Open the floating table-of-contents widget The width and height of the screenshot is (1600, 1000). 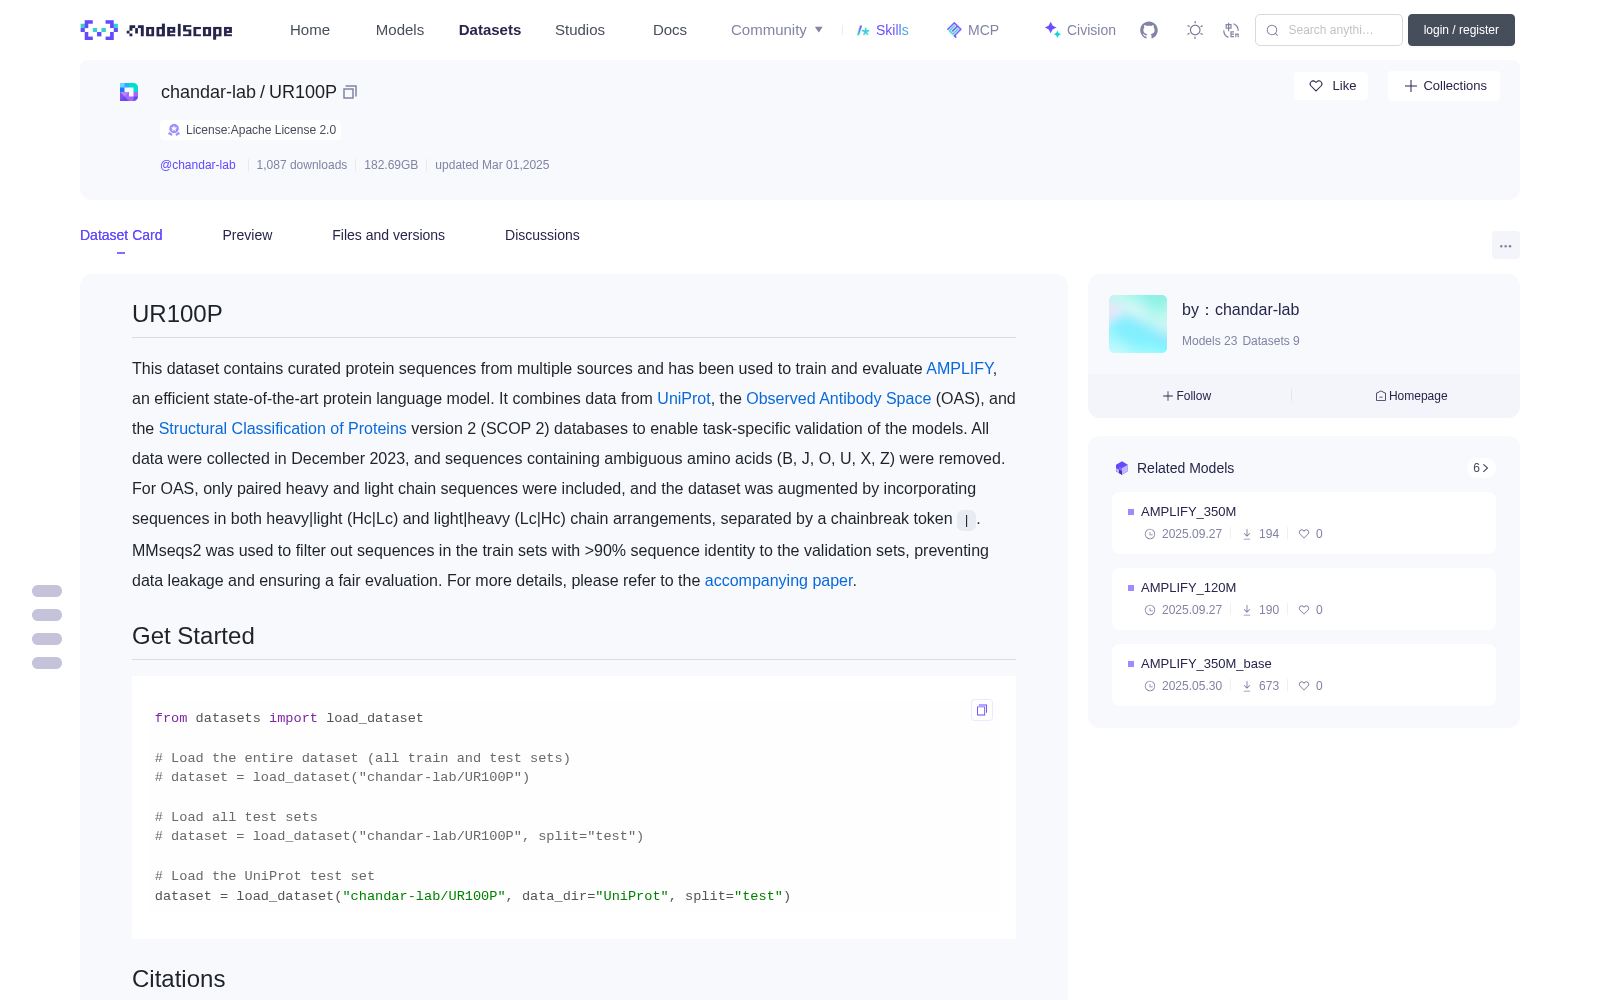tap(47, 627)
